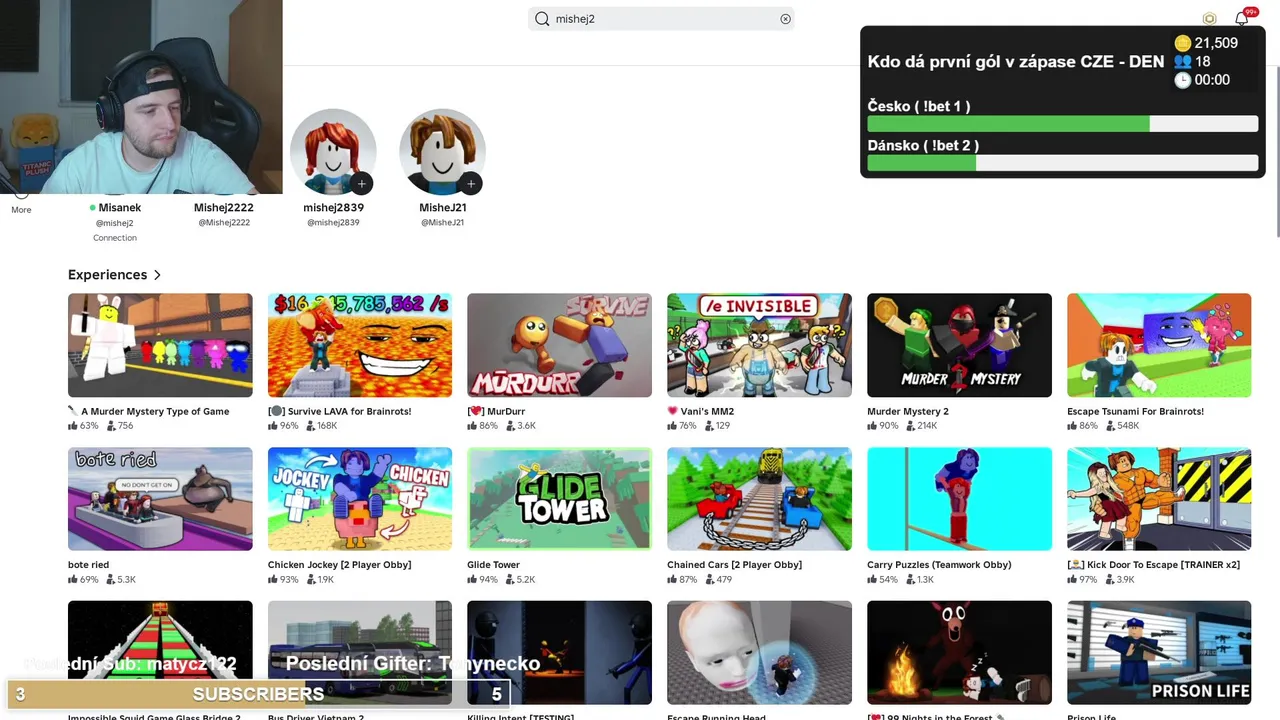Click Escape Tsunami For Brainrots title text
Image resolution: width=1280 pixels, height=720 pixels.
click(1135, 411)
